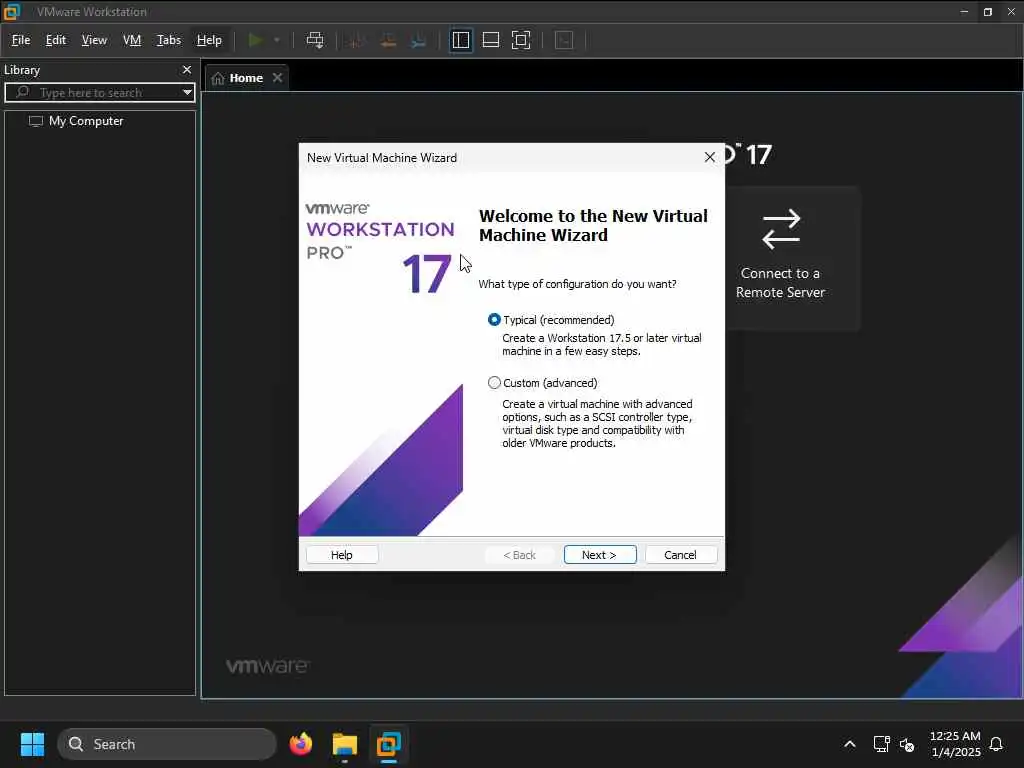Screen dimensions: 1024x768
Task: Select Custom (advanced) configuration
Action: (494, 383)
